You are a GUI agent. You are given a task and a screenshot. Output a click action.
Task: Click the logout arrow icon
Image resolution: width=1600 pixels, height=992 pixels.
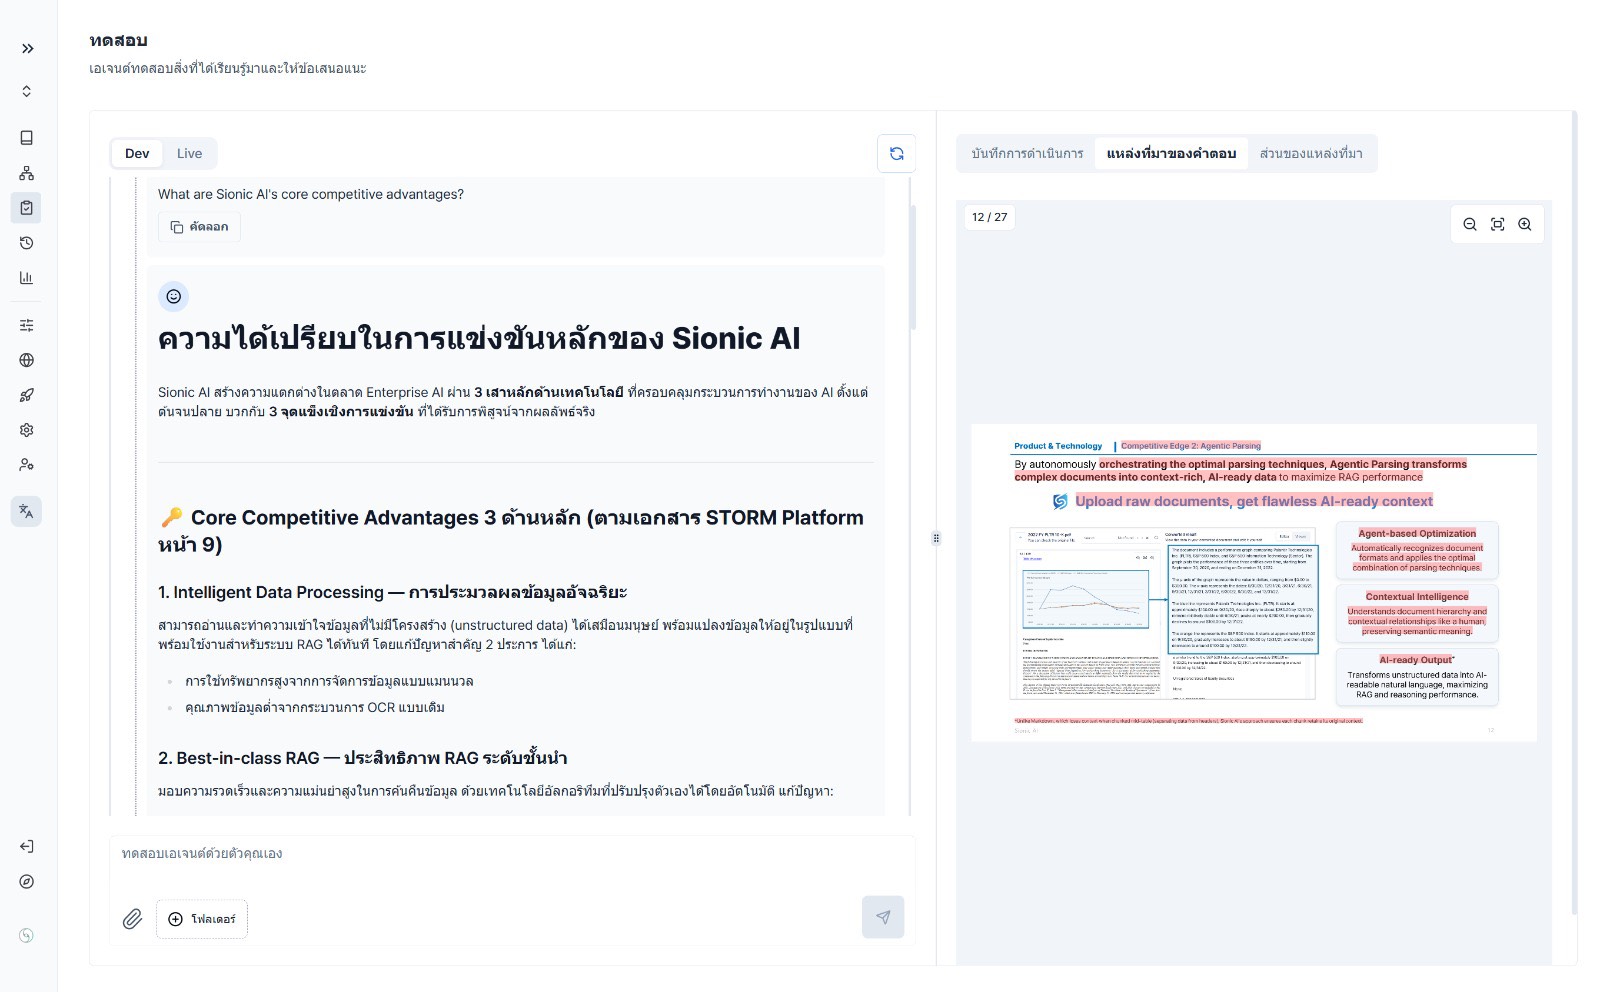click(x=27, y=846)
